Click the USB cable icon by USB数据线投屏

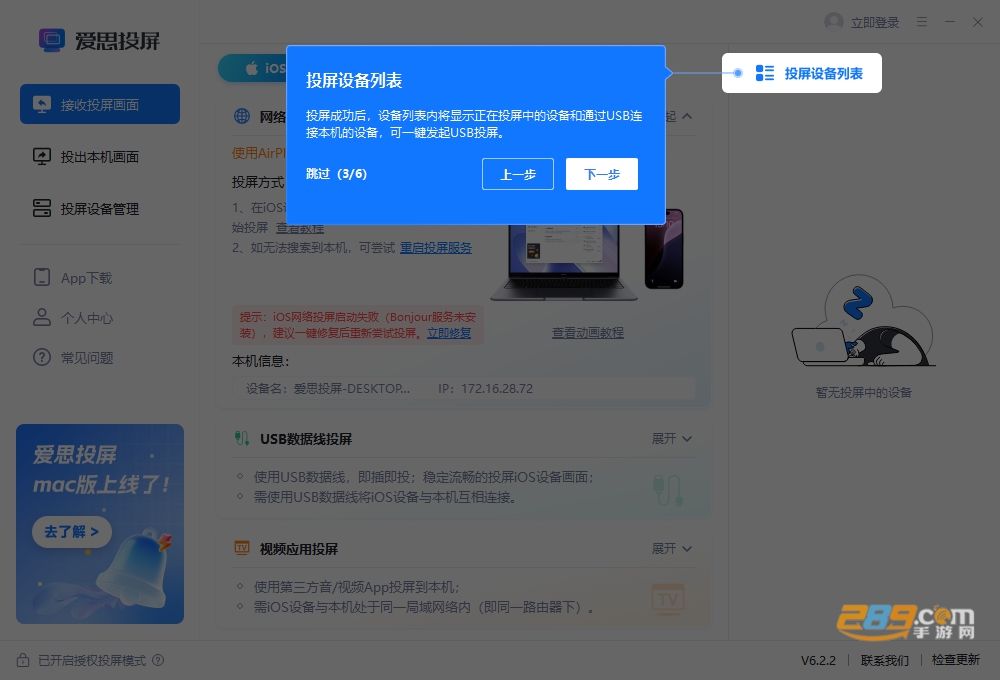point(242,438)
